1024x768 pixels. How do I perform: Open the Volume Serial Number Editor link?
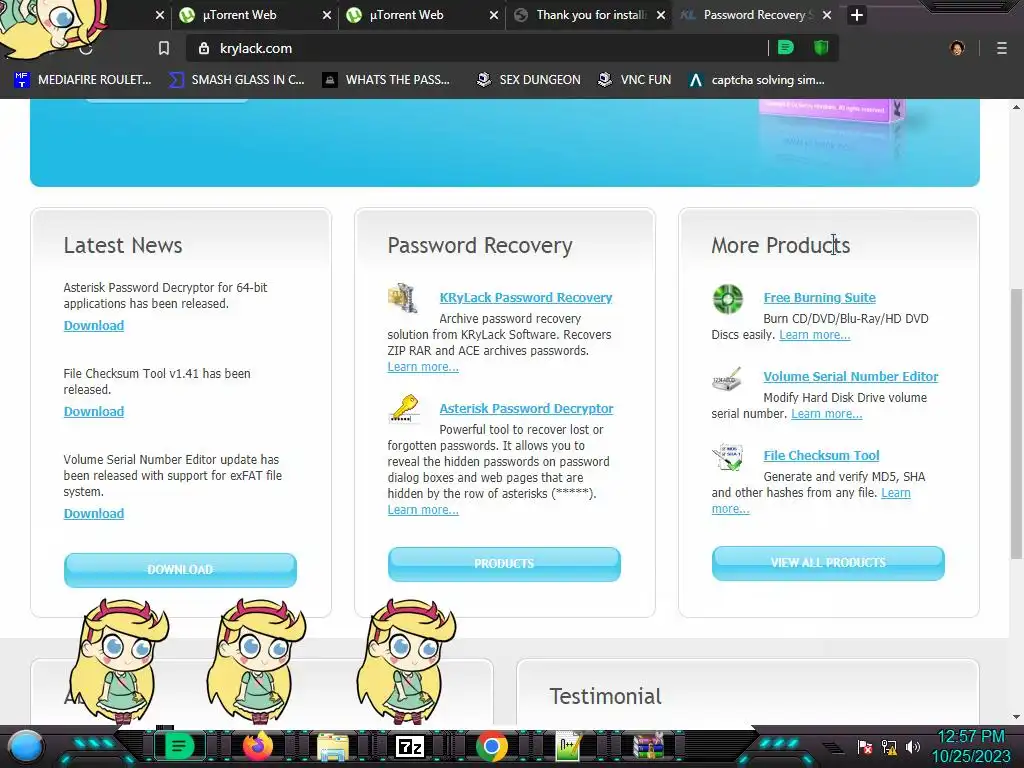[x=851, y=376]
